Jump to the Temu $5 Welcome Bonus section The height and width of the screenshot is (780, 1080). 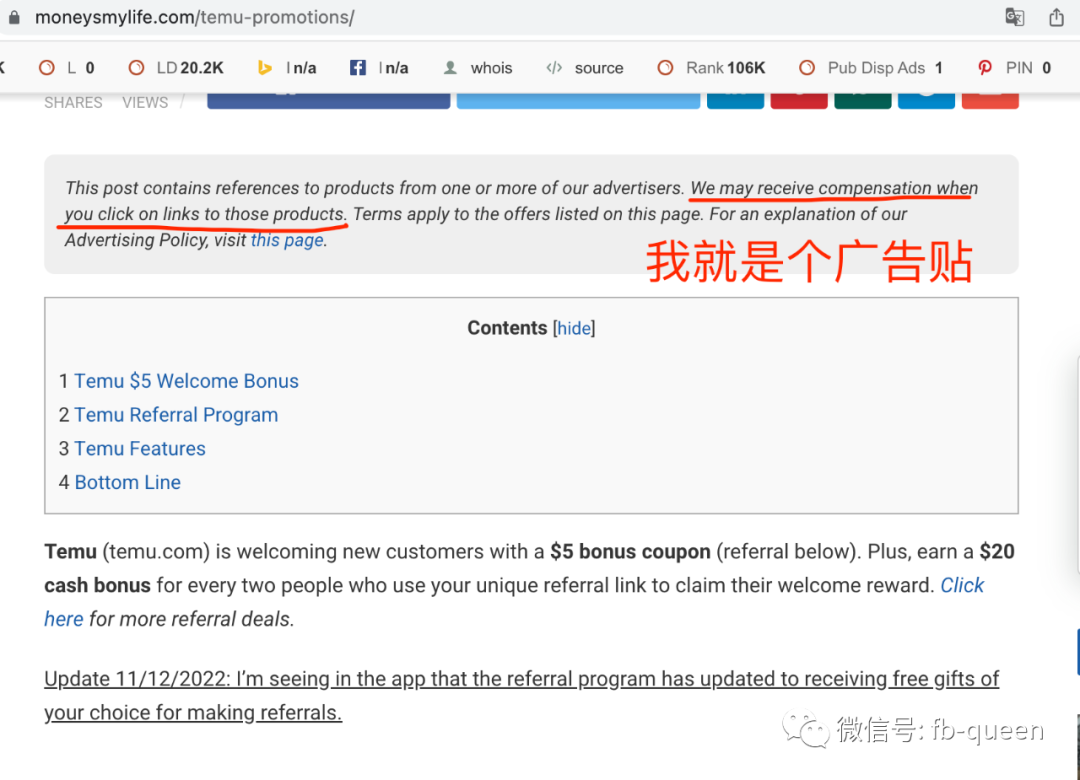(x=186, y=381)
